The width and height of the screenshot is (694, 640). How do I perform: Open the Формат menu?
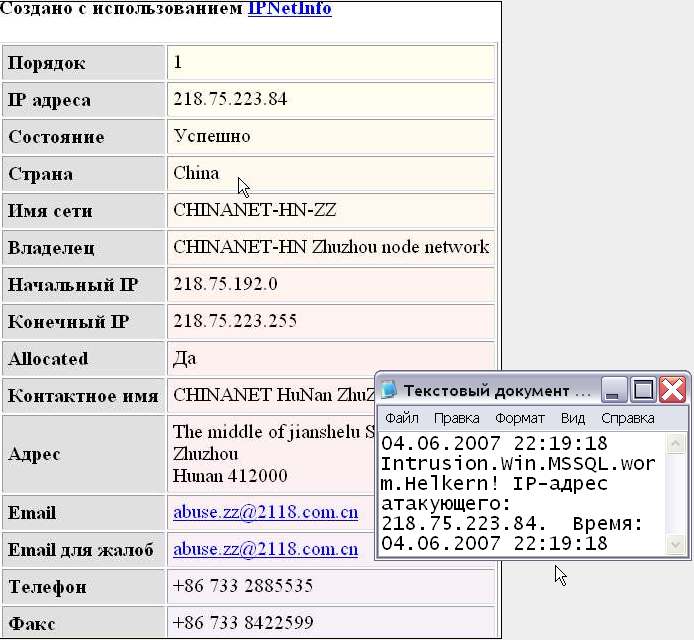point(520,418)
